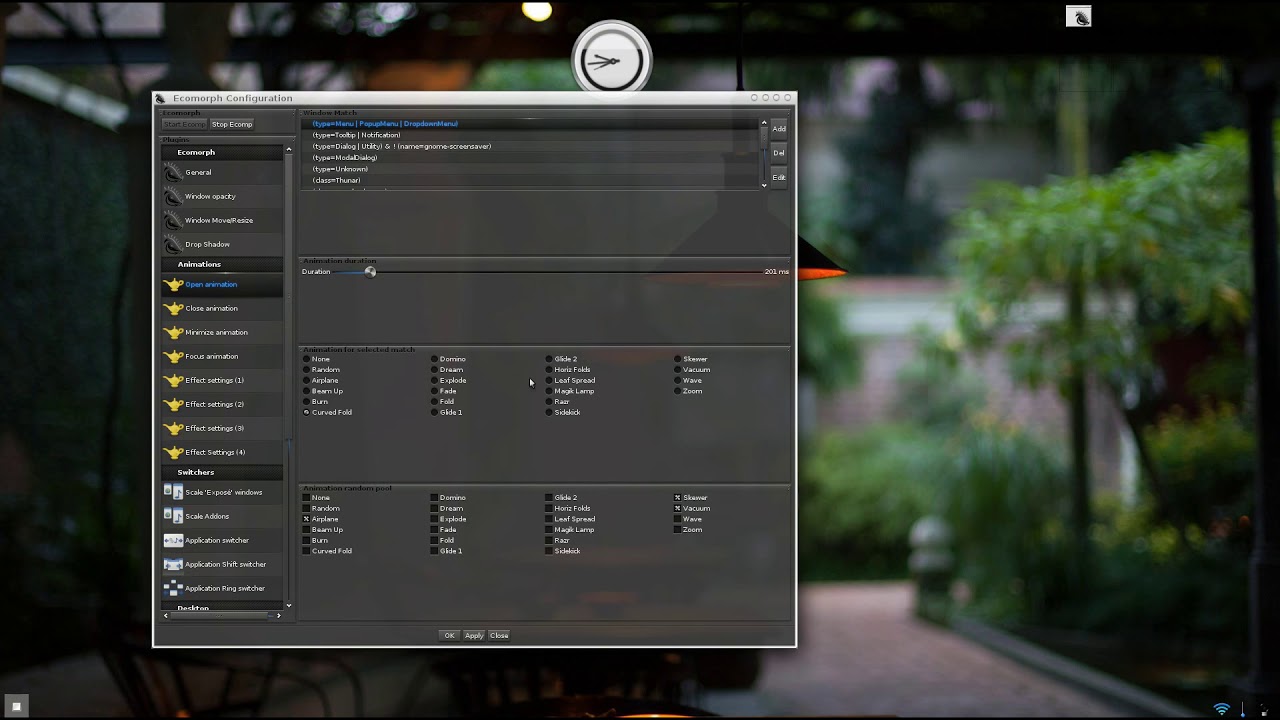Click the plugin list's scroll right arrow
The width and height of the screenshot is (1280, 720).
(x=278, y=615)
